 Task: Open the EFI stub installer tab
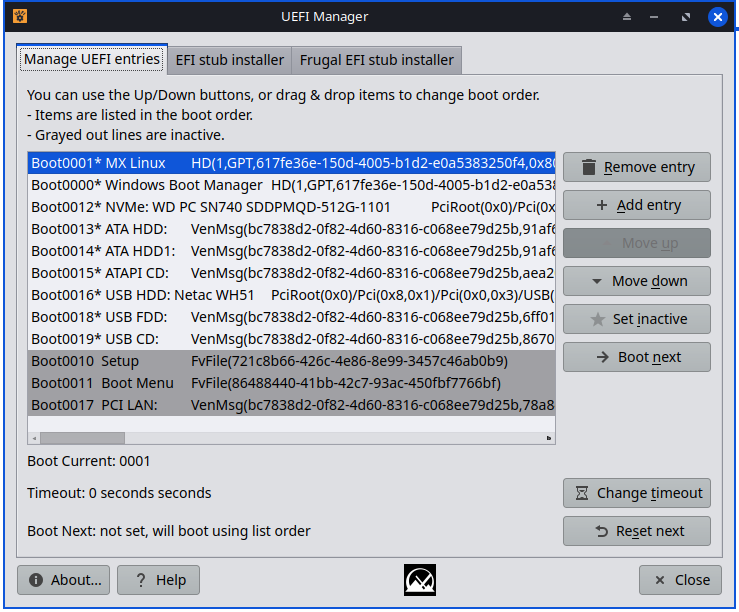(x=230, y=60)
